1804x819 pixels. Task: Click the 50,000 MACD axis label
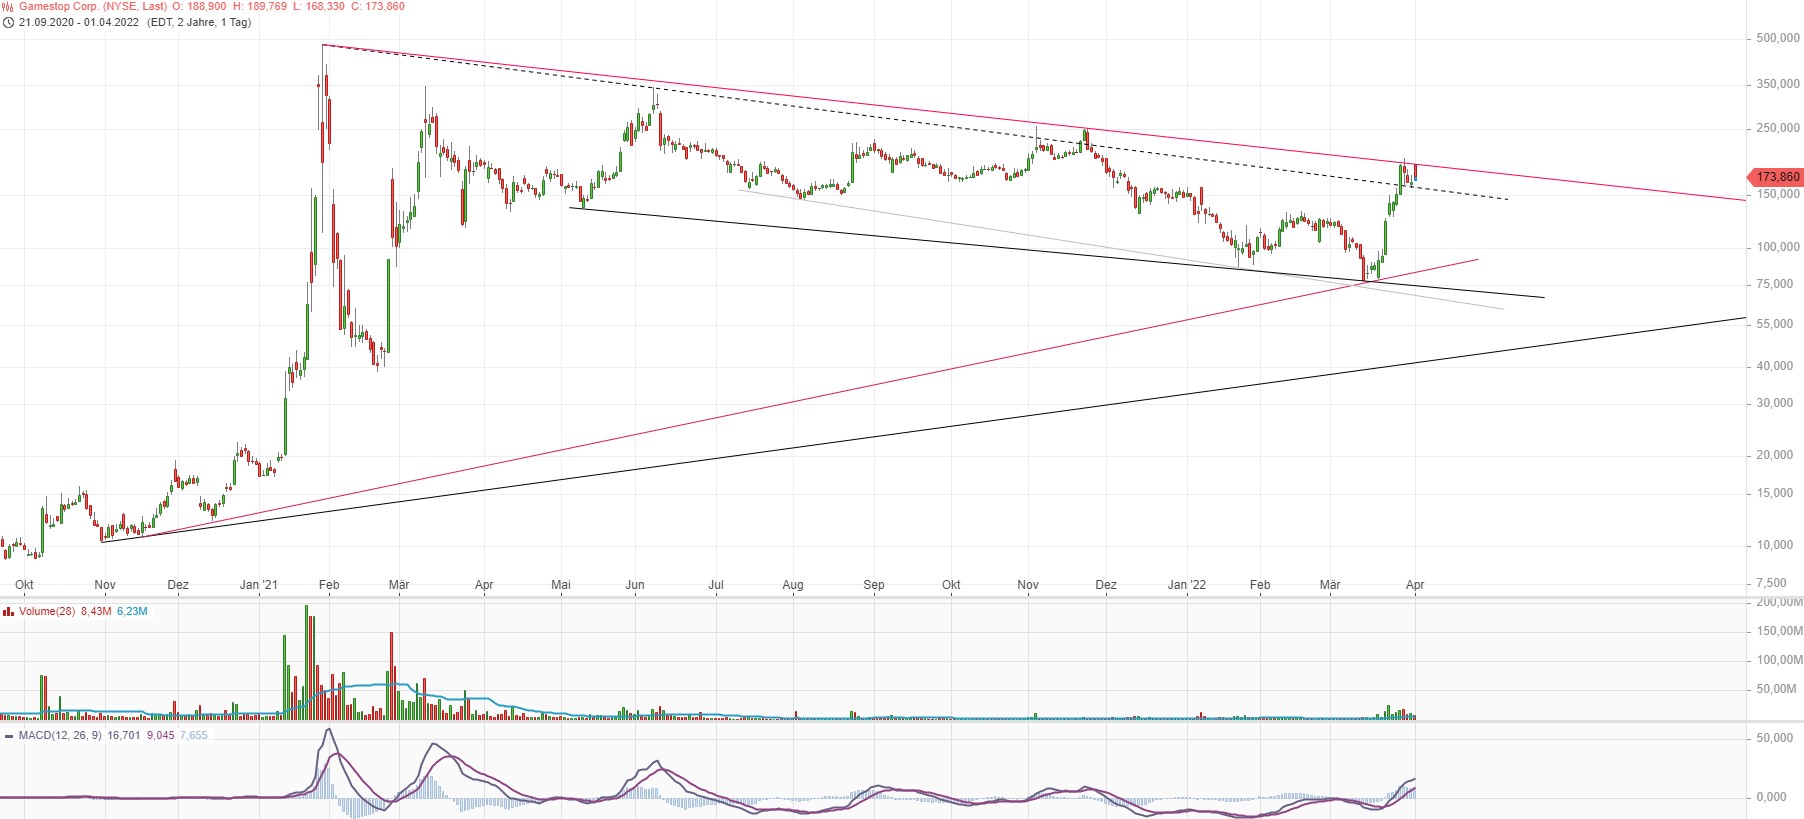pyautogui.click(x=1775, y=738)
